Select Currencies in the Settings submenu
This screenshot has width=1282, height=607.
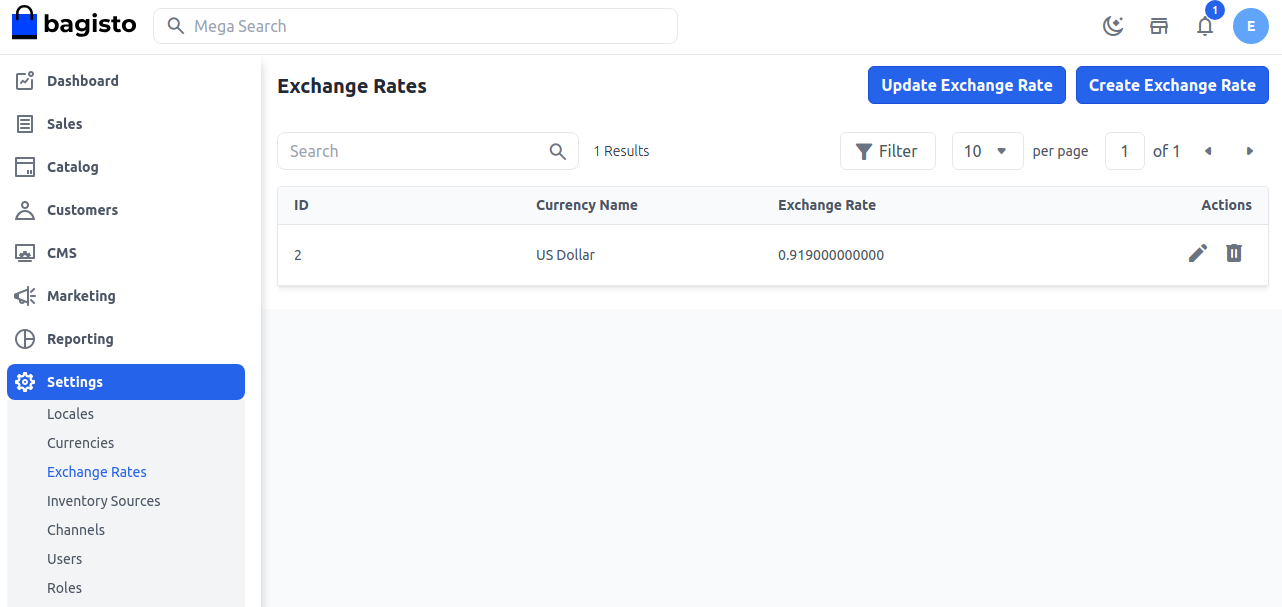tap(80, 443)
